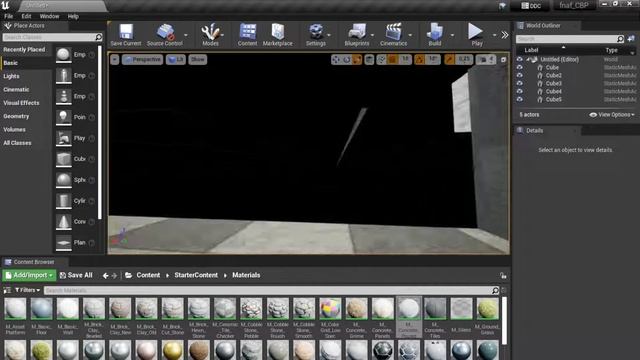Click the content browser lock icon
Image resolution: width=640 pixels, height=360 pixels.
[x=503, y=276]
